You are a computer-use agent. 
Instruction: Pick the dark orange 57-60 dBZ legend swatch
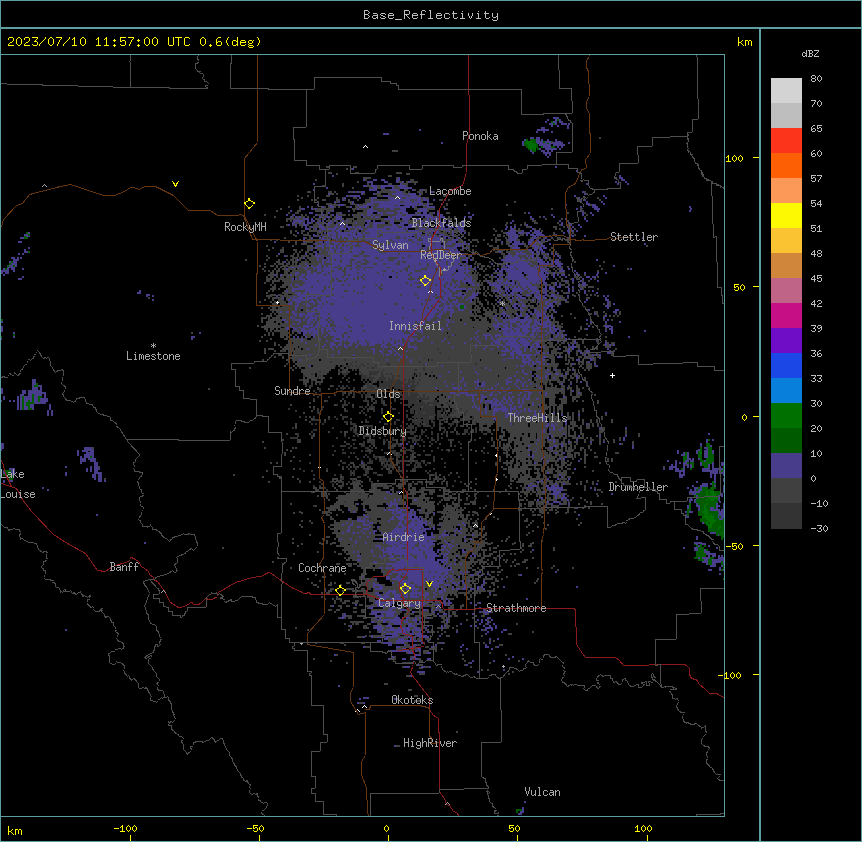[786, 165]
